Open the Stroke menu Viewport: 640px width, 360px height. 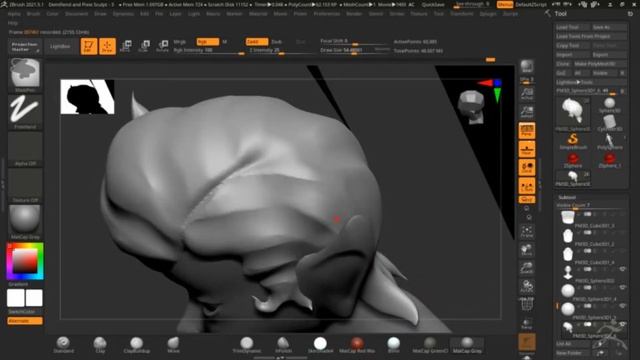coord(396,13)
